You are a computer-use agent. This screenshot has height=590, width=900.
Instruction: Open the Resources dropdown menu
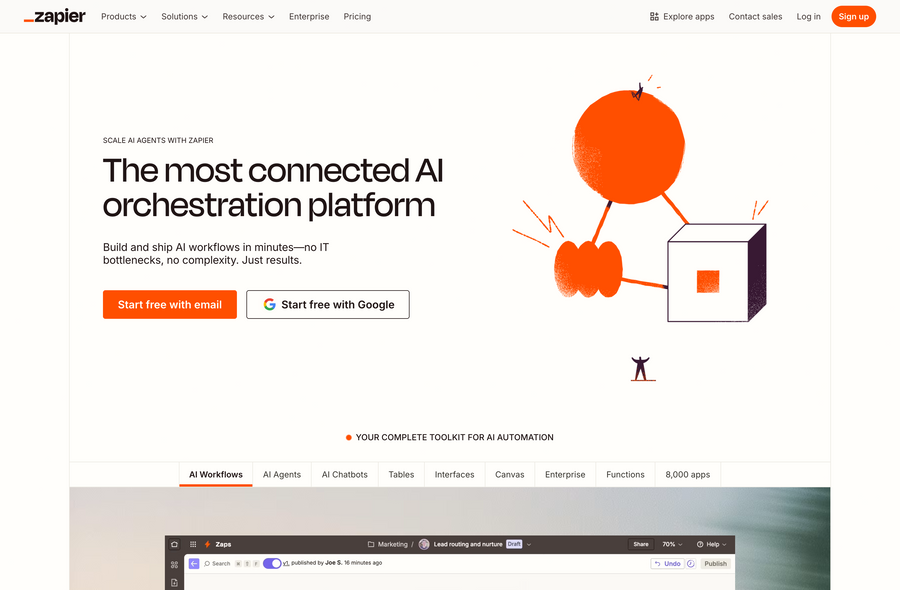tap(247, 16)
